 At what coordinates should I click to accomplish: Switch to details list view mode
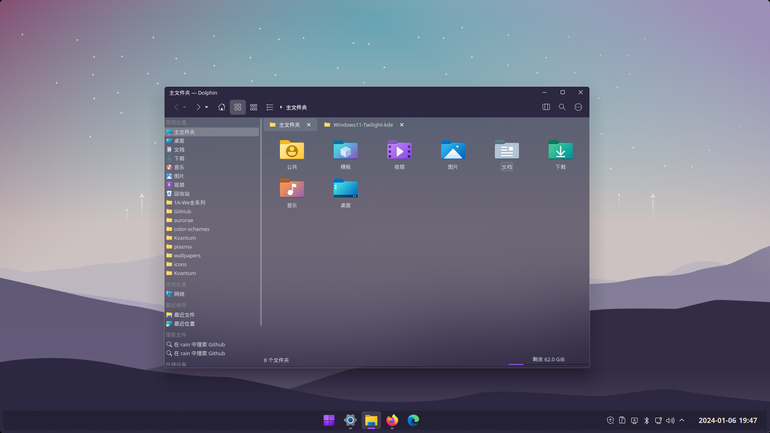[270, 107]
